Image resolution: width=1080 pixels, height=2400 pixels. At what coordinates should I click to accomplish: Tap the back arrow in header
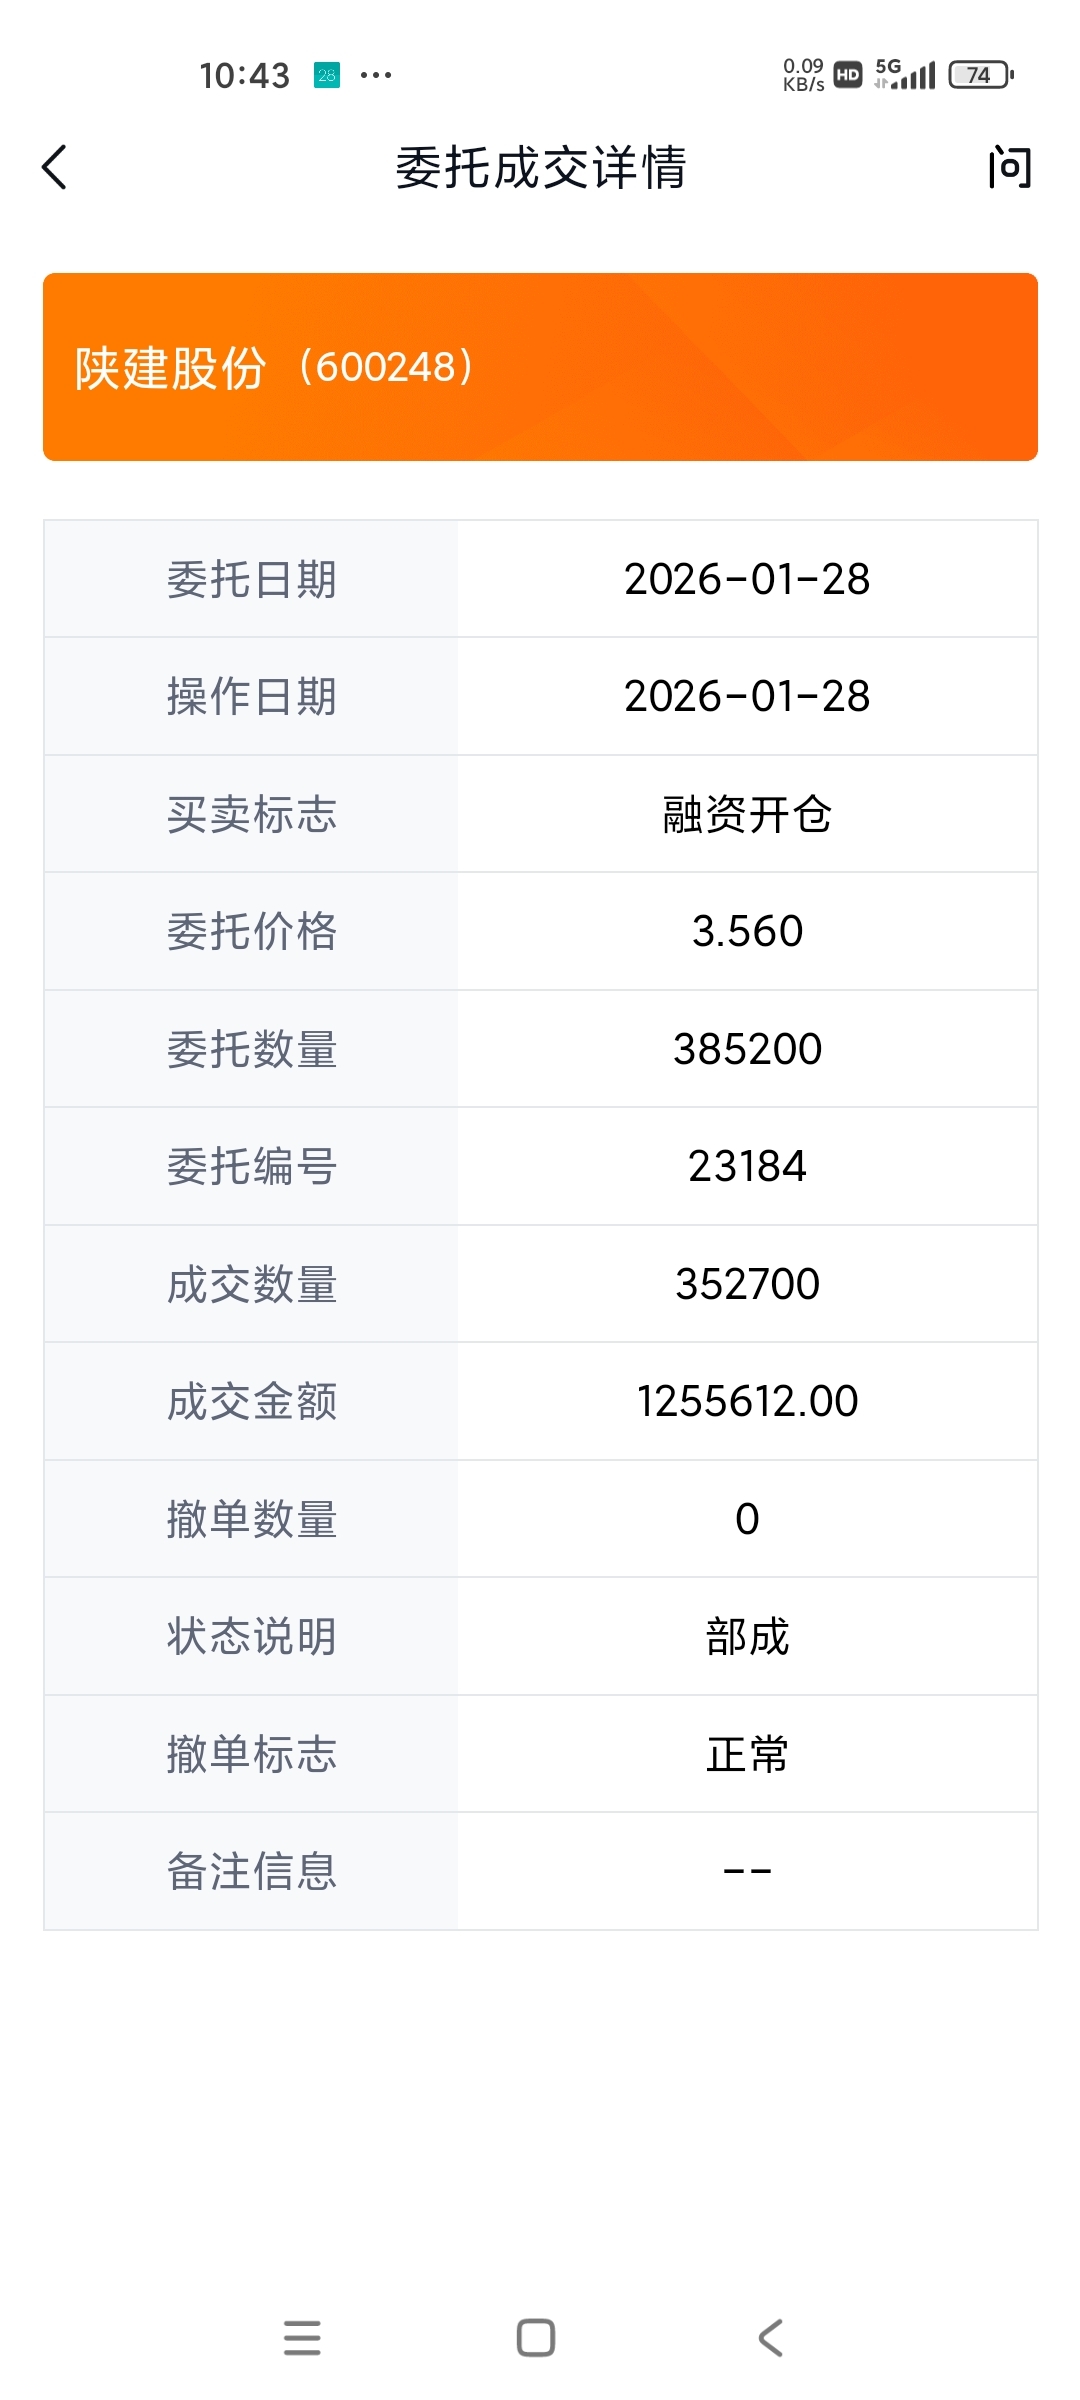(x=56, y=167)
